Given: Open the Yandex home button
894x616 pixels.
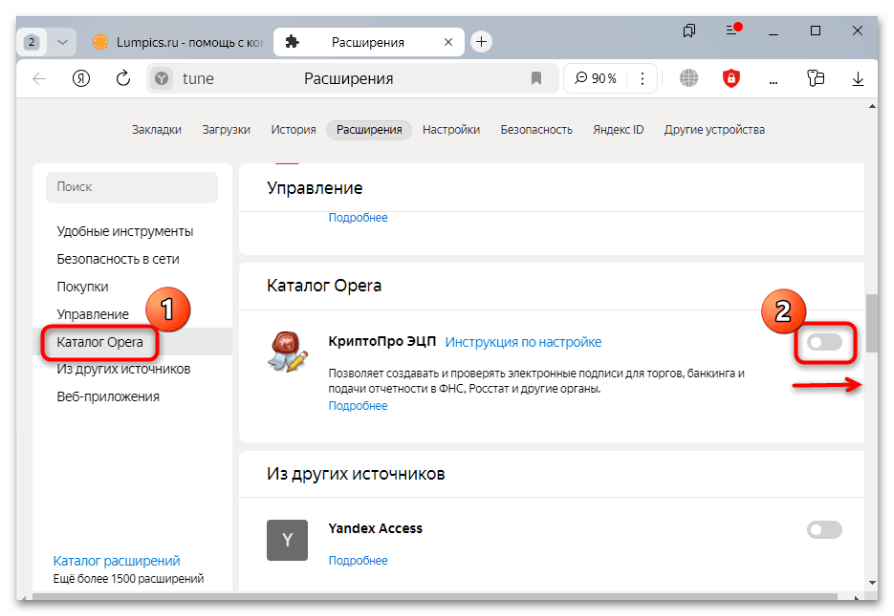Looking at the screenshot, I should [81, 79].
